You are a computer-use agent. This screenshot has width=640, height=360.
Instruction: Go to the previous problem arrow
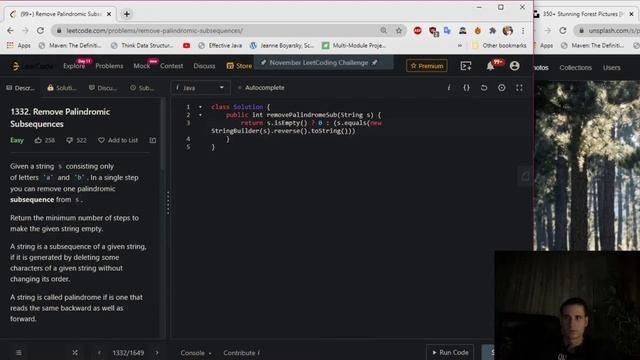coord(99,353)
